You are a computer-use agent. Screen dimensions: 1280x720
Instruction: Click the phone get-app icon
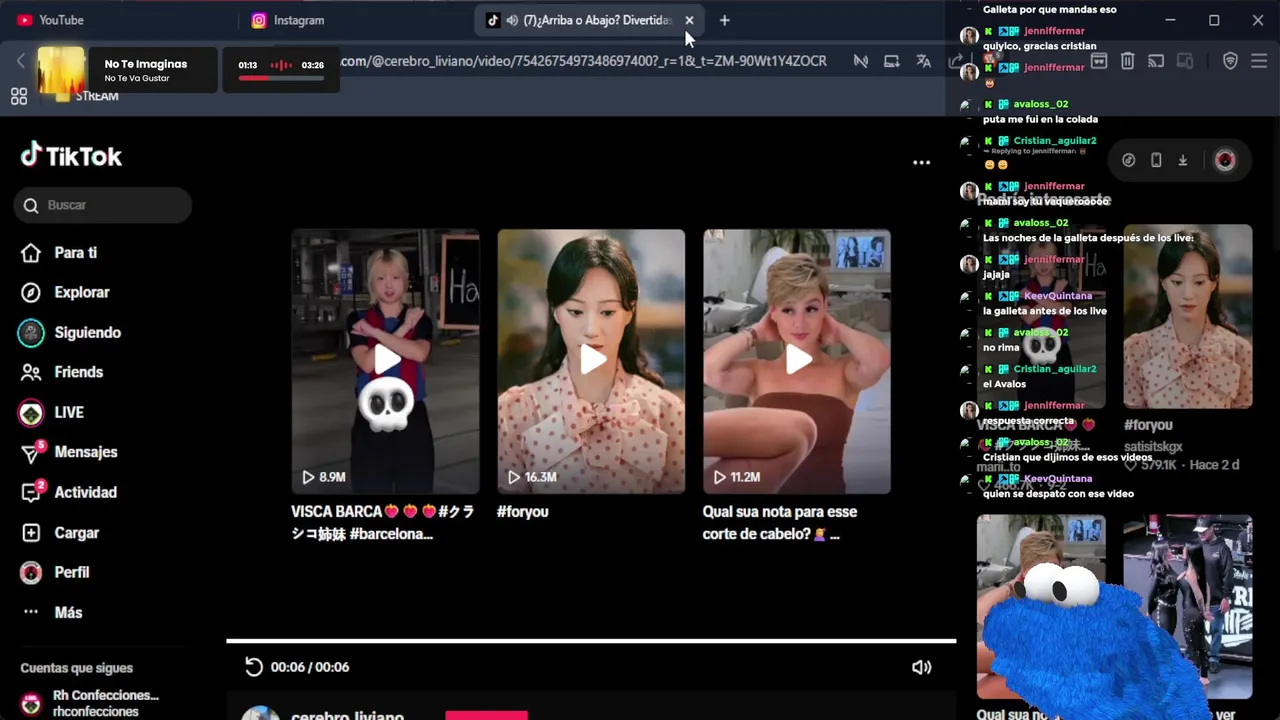tap(1156, 160)
